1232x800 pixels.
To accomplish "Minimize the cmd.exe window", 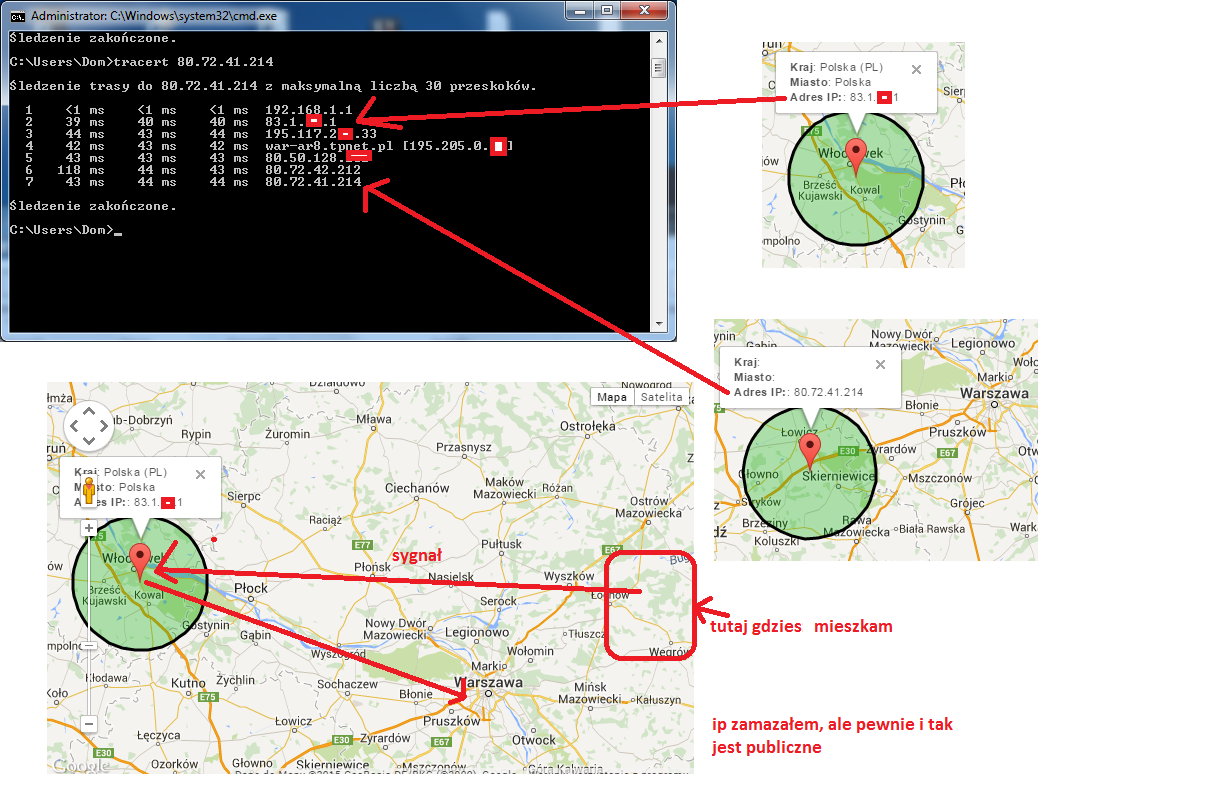I will [580, 9].
